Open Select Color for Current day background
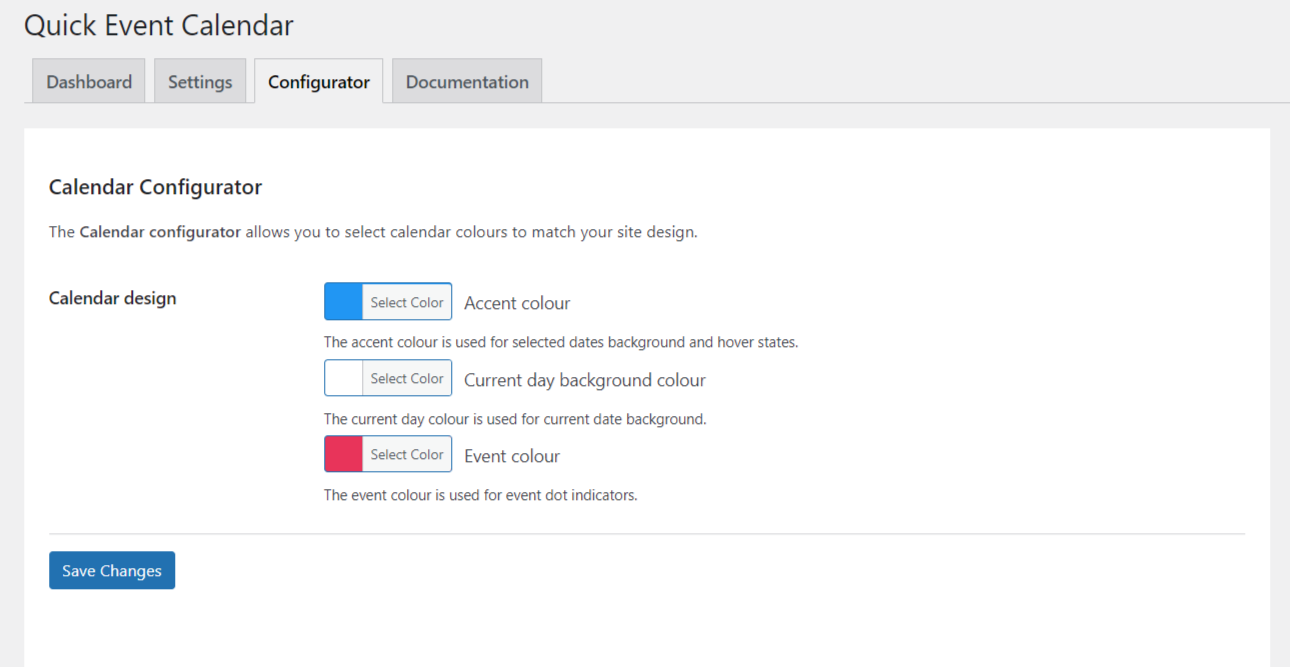This screenshot has width=1290, height=667. pyautogui.click(x=407, y=378)
